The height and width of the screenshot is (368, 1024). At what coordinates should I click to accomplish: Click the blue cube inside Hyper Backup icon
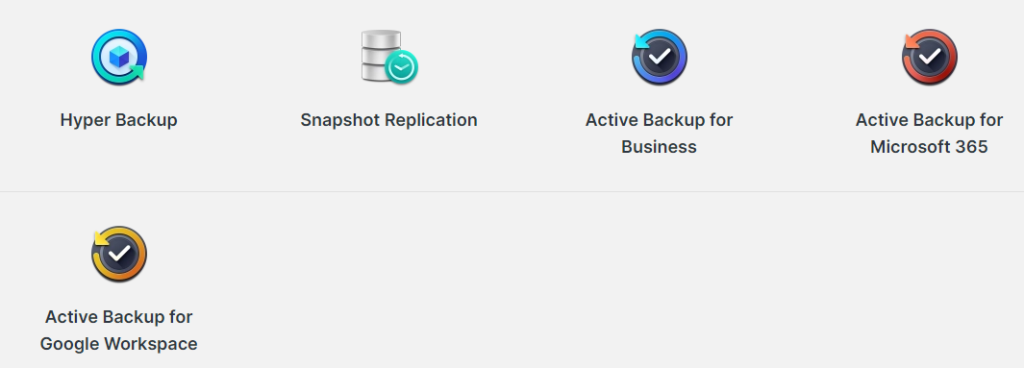point(119,57)
